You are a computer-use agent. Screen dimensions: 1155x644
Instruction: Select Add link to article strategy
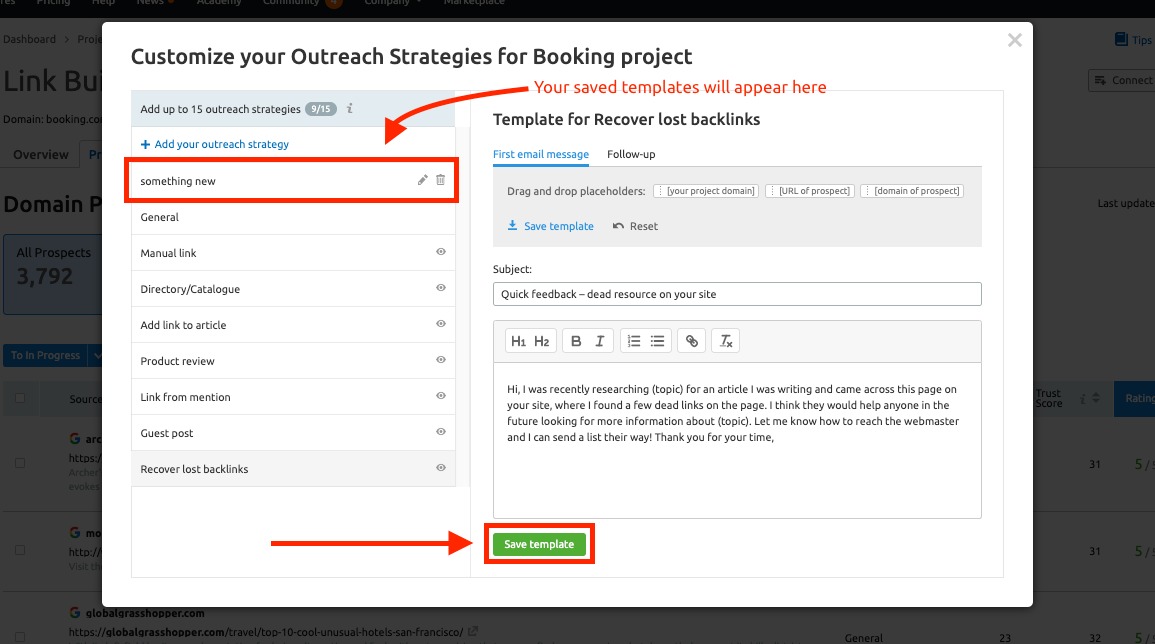(x=293, y=325)
